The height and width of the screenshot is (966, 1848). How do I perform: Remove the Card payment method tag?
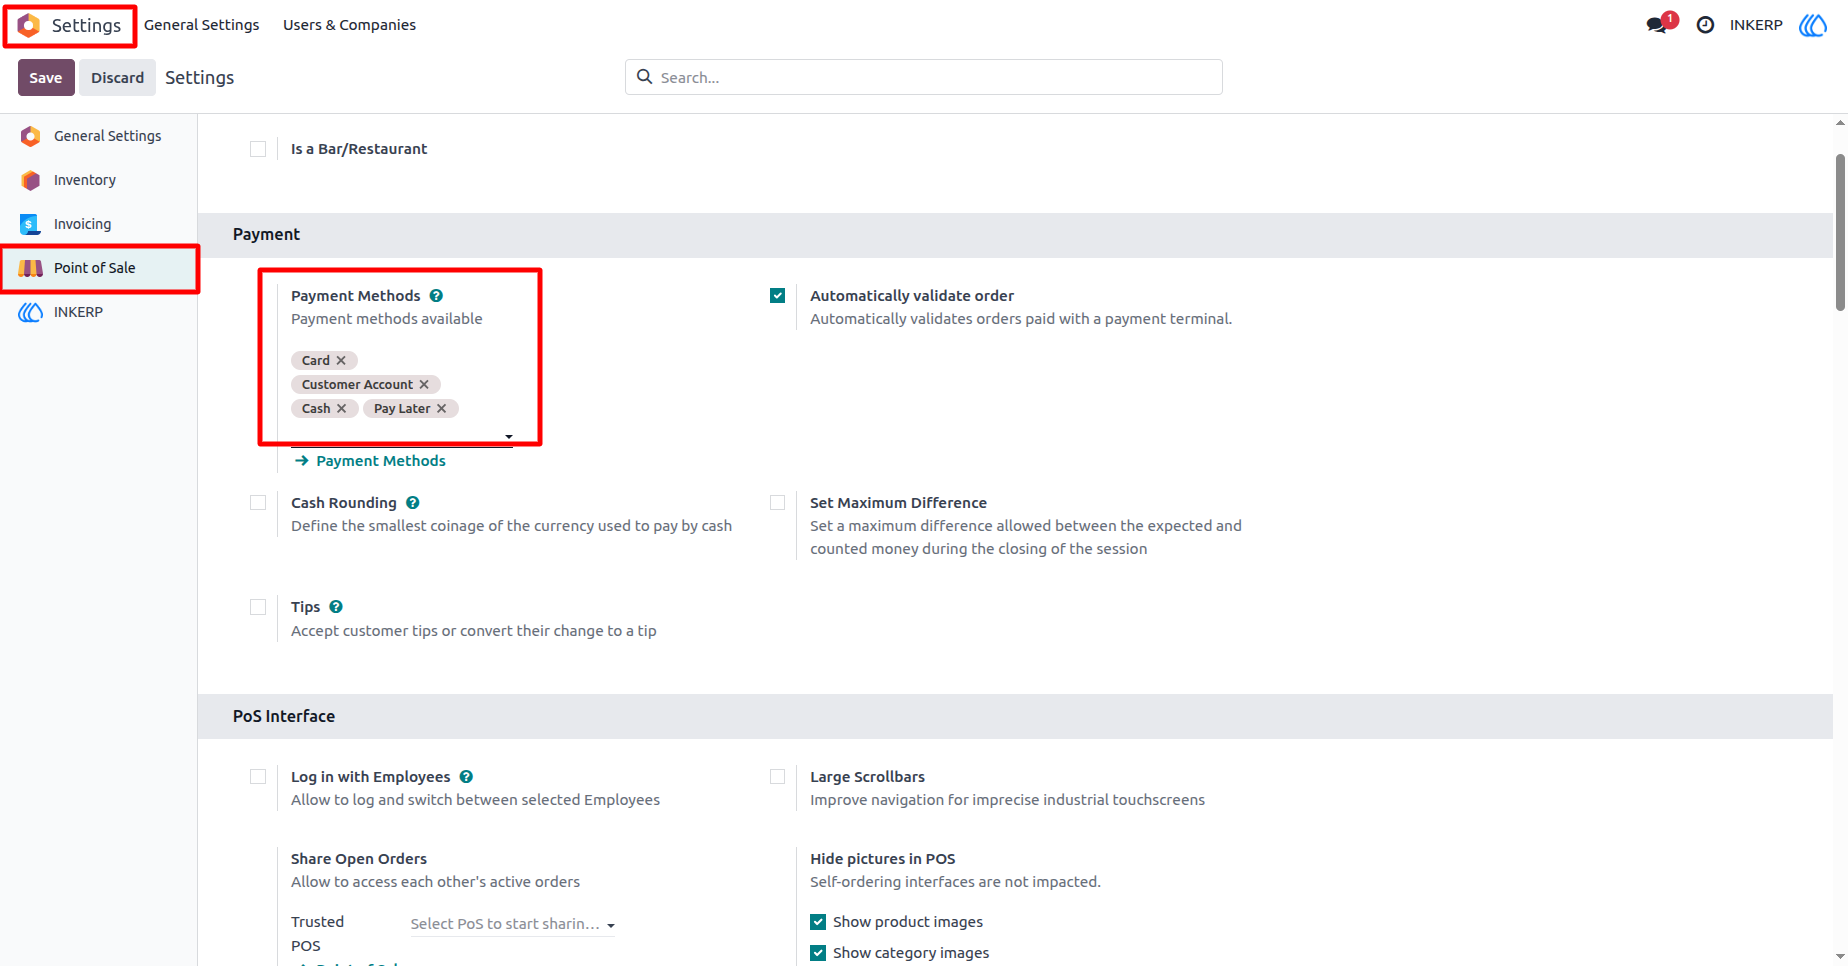point(341,360)
